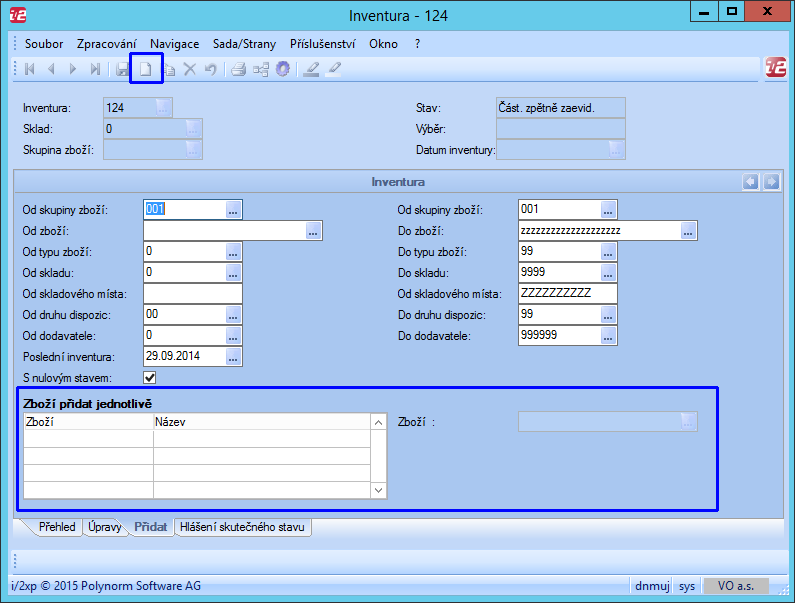Click lookup button next to Sklad field
Viewport: 795px width, 603px height.
pos(193,129)
